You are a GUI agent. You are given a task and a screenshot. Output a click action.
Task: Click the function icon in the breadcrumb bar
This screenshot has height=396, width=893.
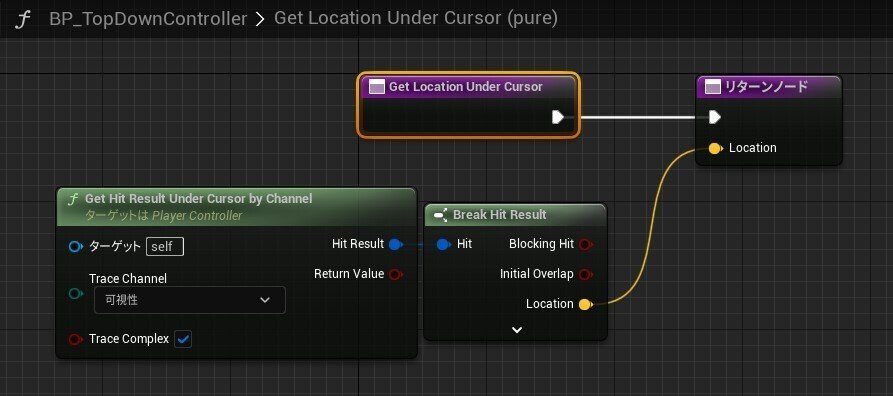tap(22, 19)
